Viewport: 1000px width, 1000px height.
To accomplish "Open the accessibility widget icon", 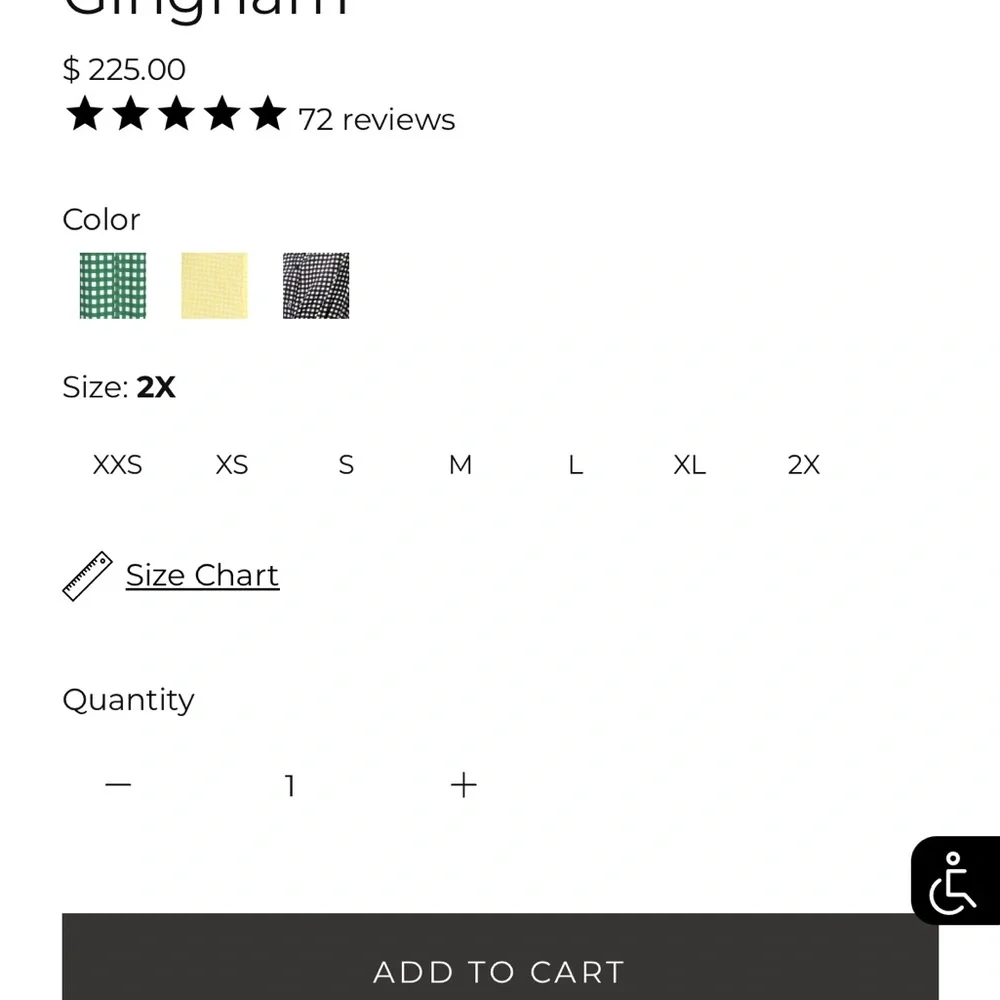I will [953, 881].
